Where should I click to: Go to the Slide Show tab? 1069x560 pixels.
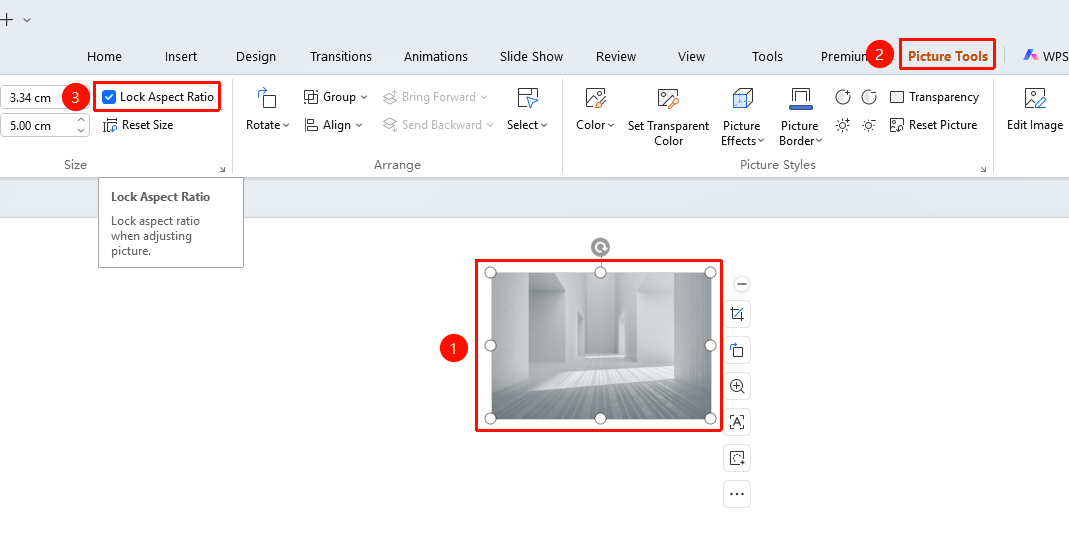(x=531, y=57)
